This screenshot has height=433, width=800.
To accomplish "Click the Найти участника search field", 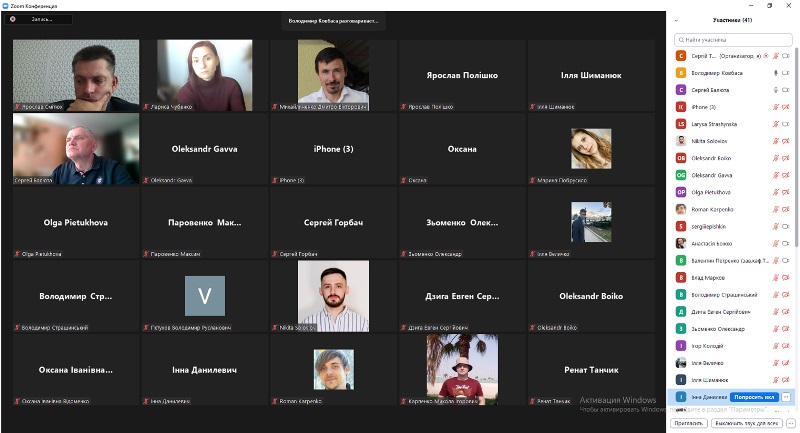I will click(x=733, y=40).
